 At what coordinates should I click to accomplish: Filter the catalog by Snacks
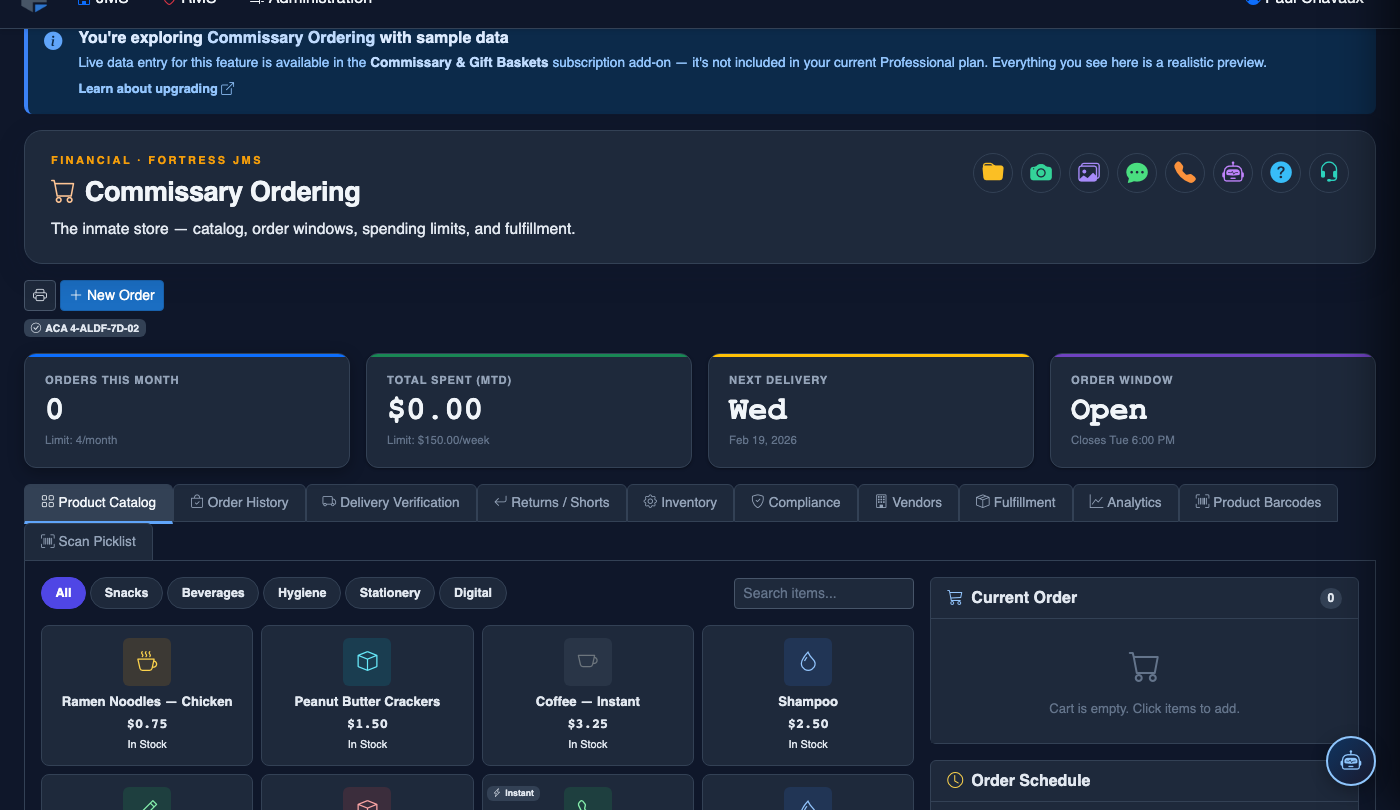126,593
